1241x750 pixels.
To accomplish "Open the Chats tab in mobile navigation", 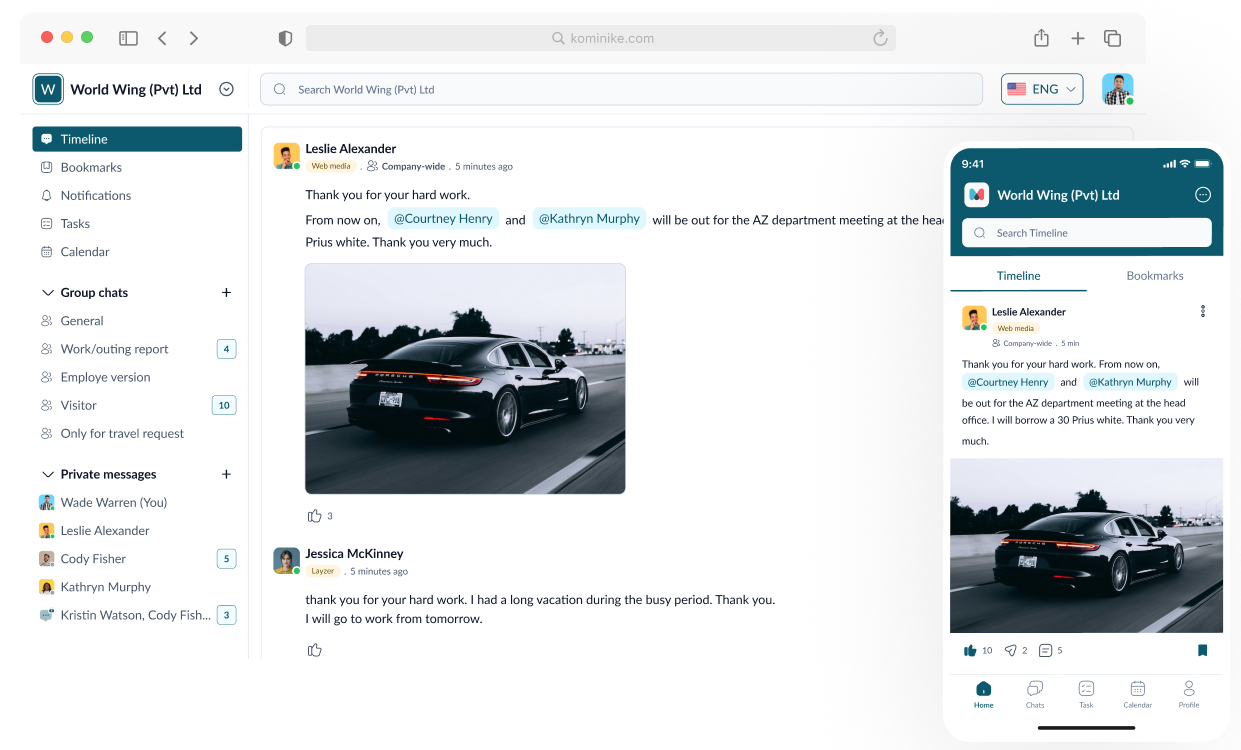I will pyautogui.click(x=1035, y=694).
